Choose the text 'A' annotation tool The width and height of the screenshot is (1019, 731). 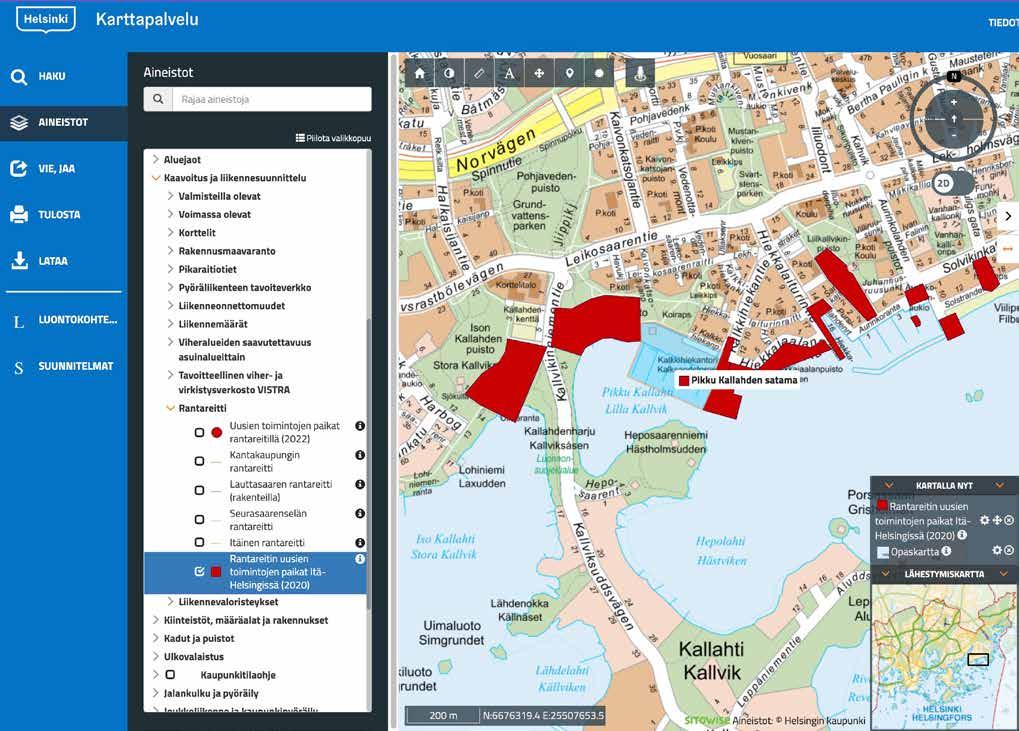[x=509, y=73]
